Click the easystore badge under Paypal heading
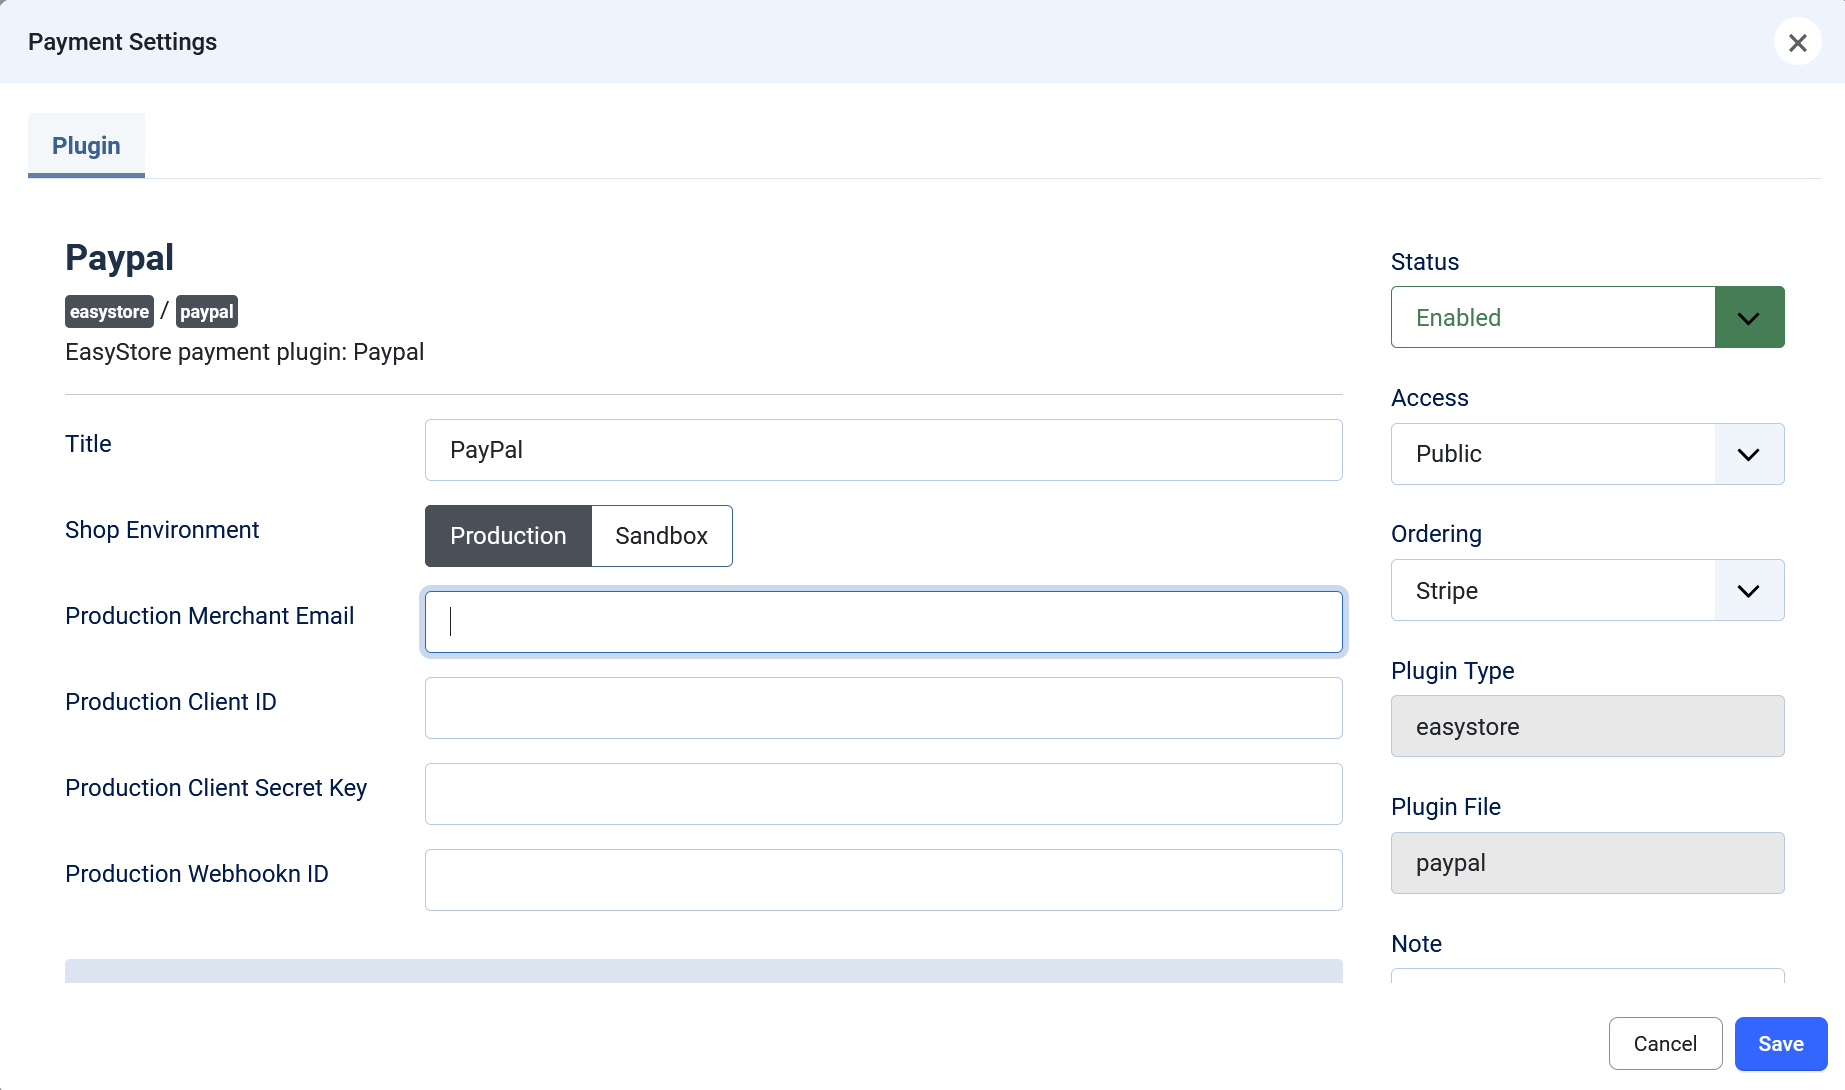 click(x=109, y=312)
